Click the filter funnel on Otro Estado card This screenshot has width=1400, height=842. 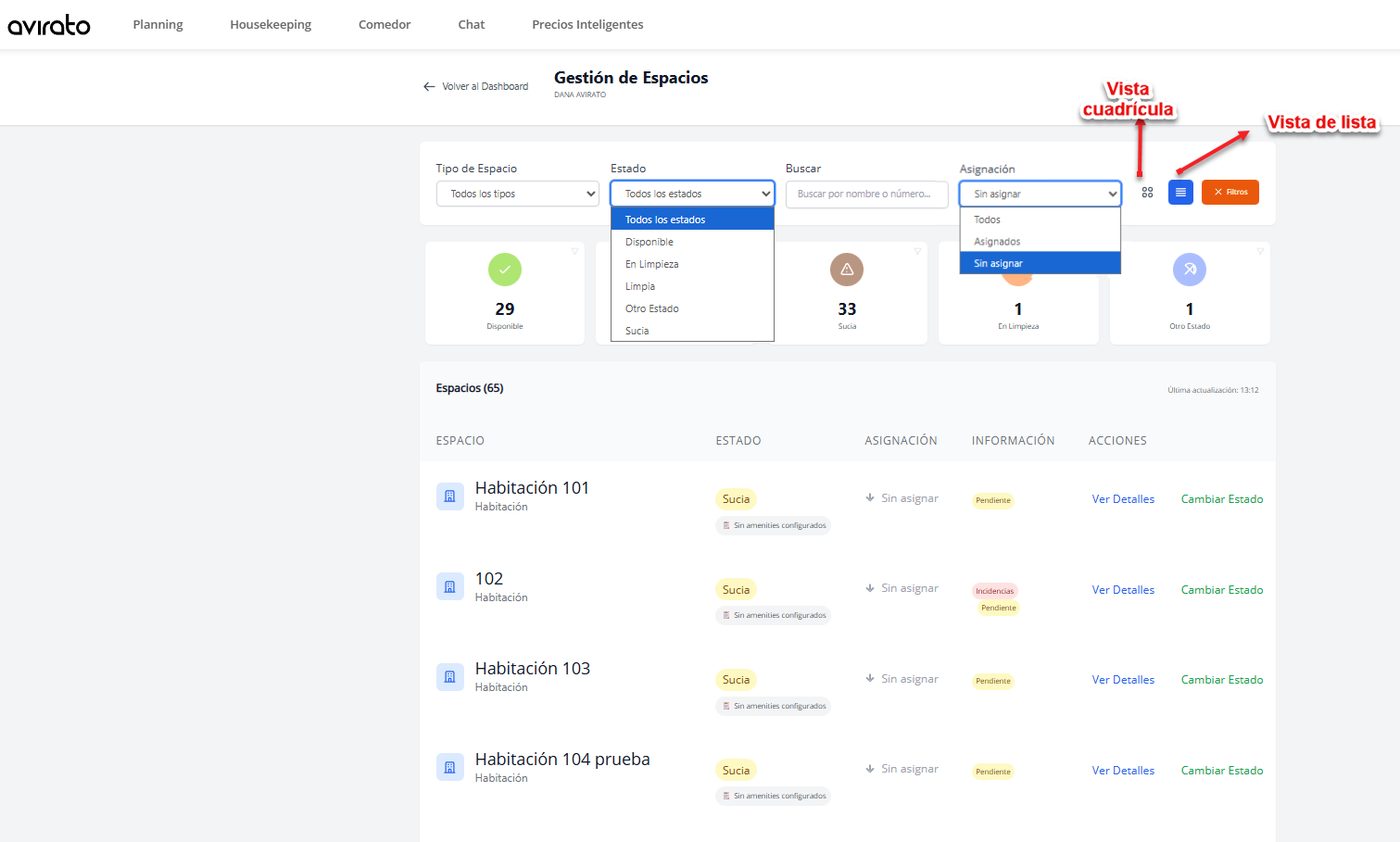click(1260, 251)
